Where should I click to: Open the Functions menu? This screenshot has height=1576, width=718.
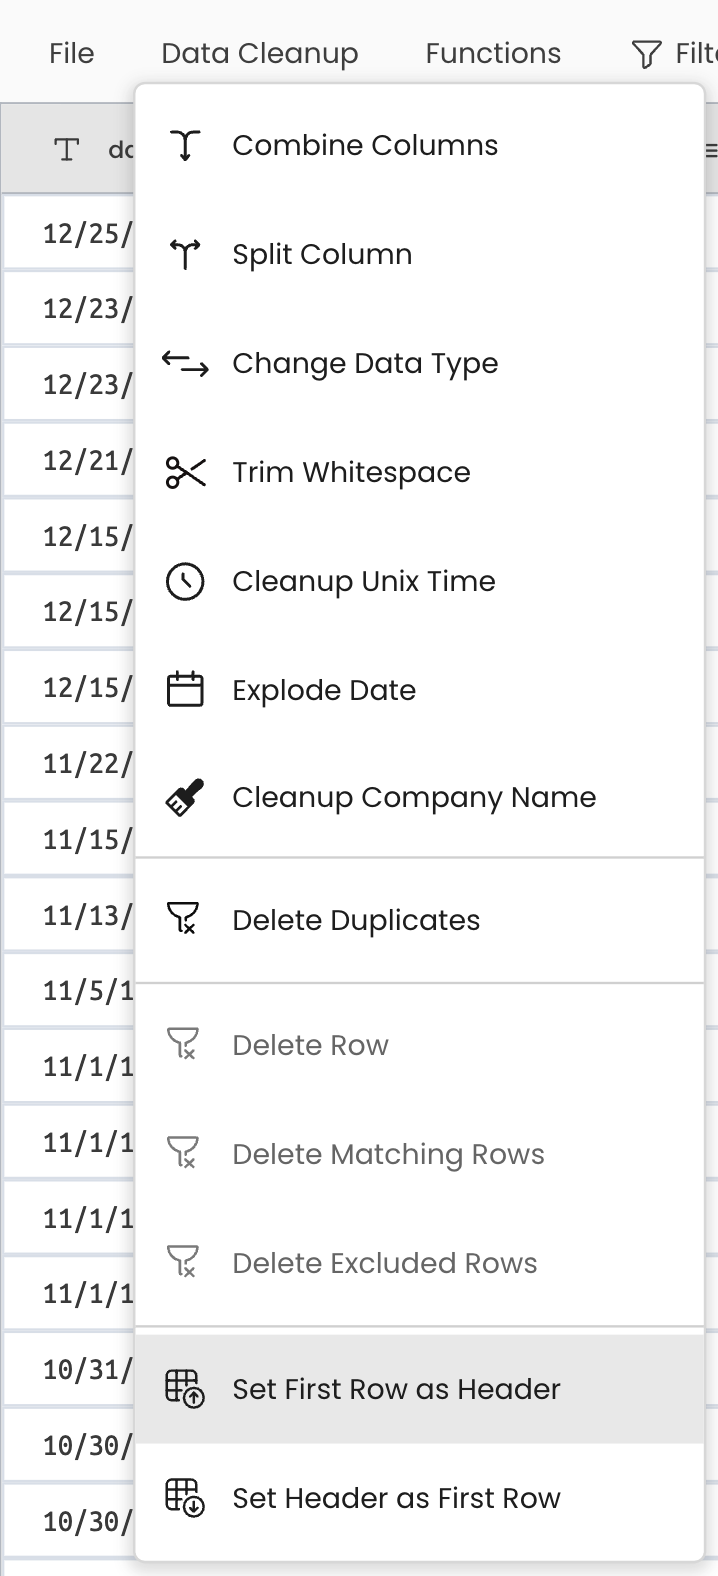tap(493, 53)
